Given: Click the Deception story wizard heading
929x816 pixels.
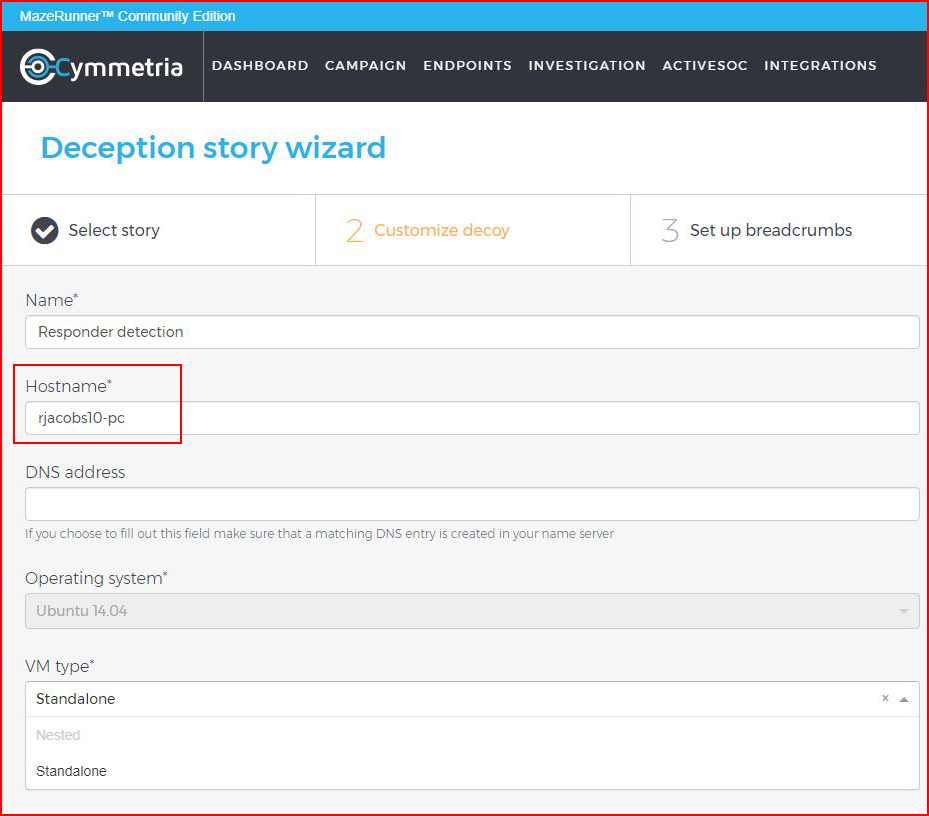Looking at the screenshot, I should coord(213,148).
